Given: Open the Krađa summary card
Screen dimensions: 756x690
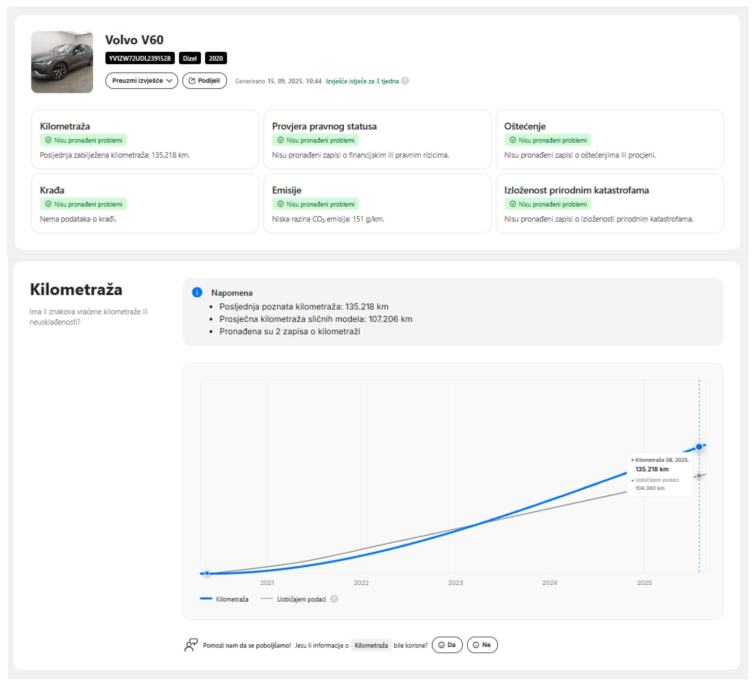Looking at the screenshot, I should [145, 203].
